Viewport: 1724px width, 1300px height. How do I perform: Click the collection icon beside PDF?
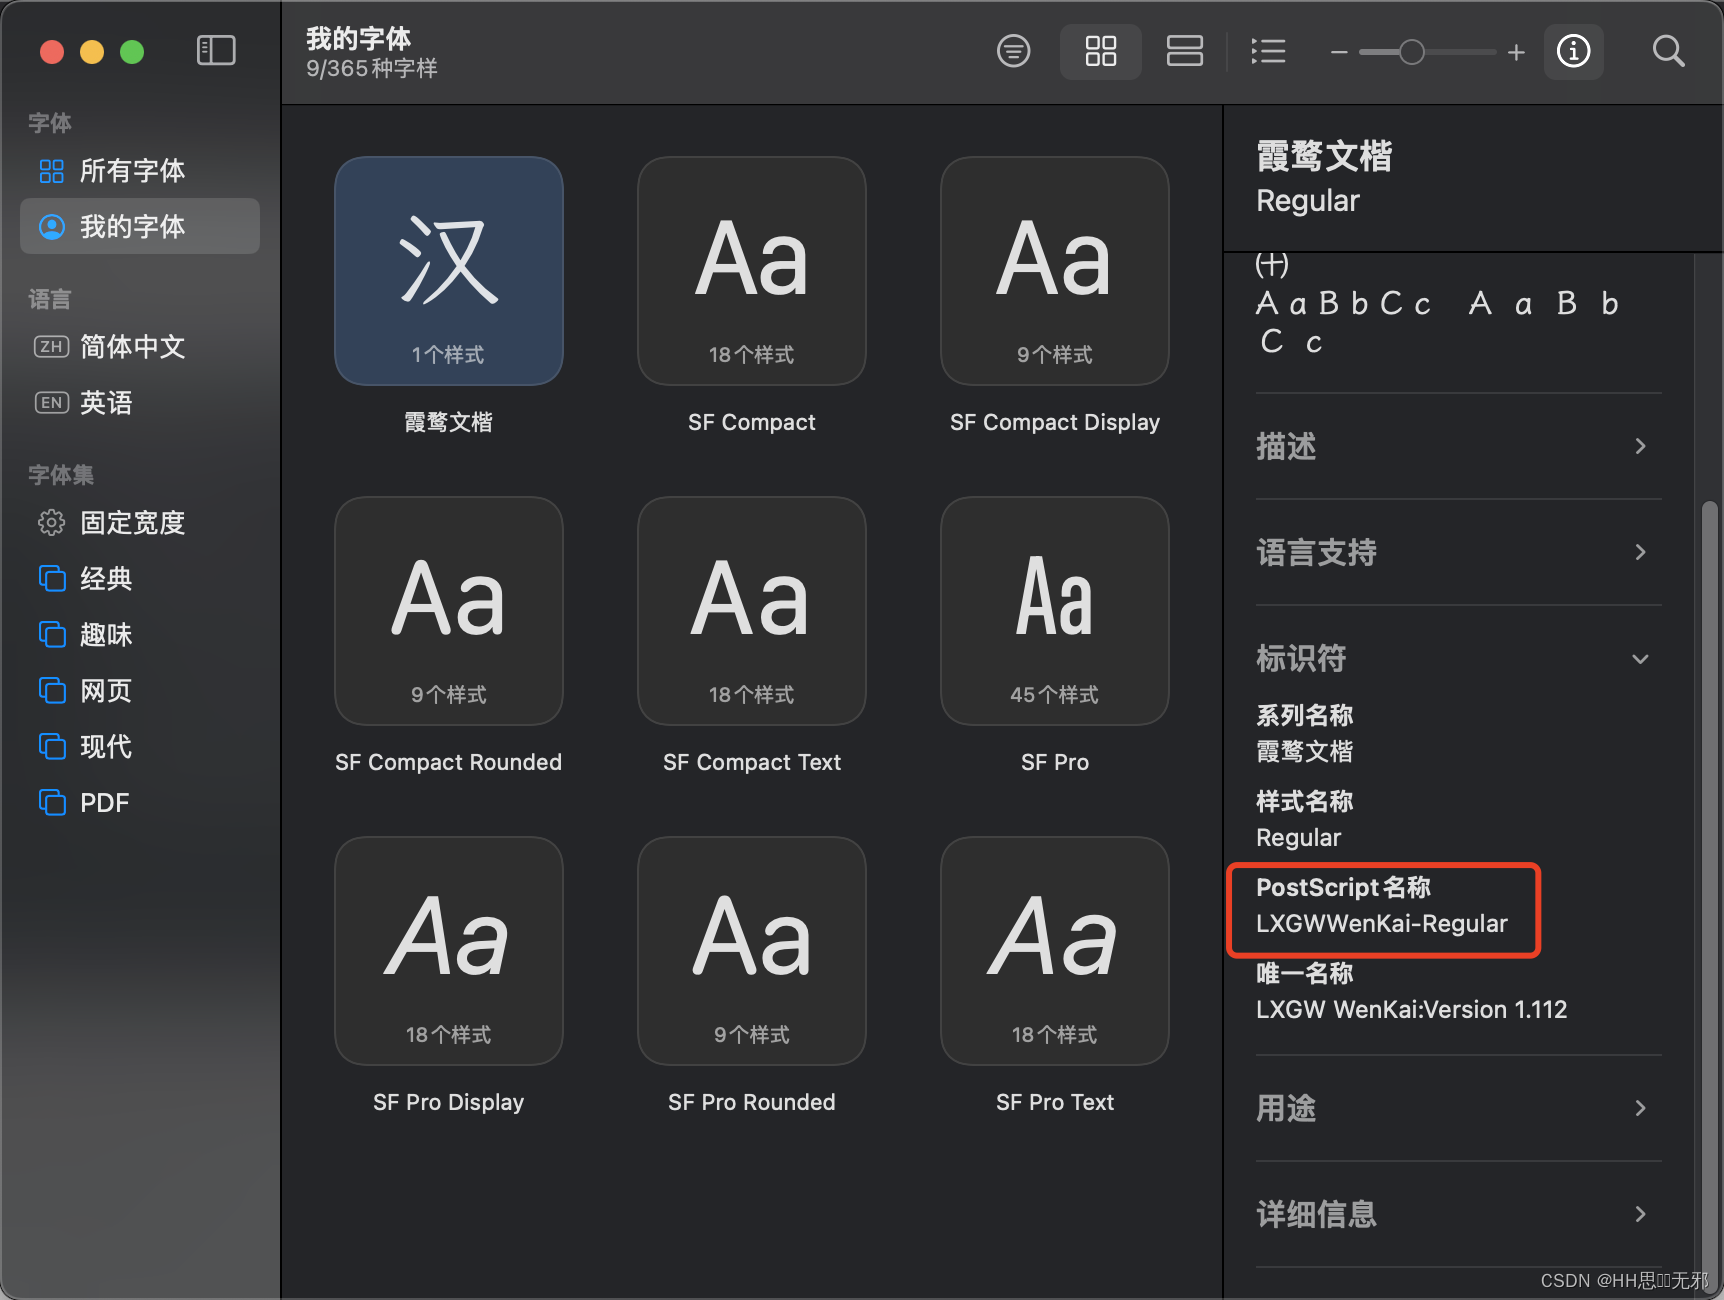tap(52, 803)
